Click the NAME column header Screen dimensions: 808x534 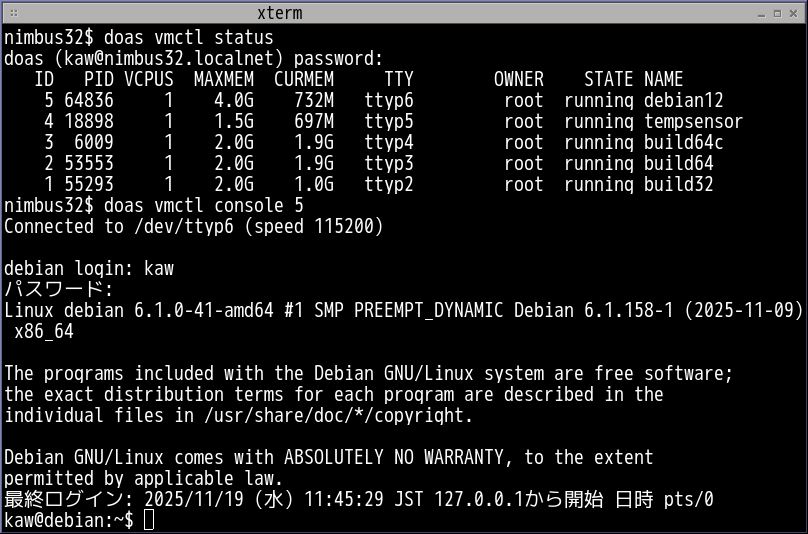click(x=663, y=79)
